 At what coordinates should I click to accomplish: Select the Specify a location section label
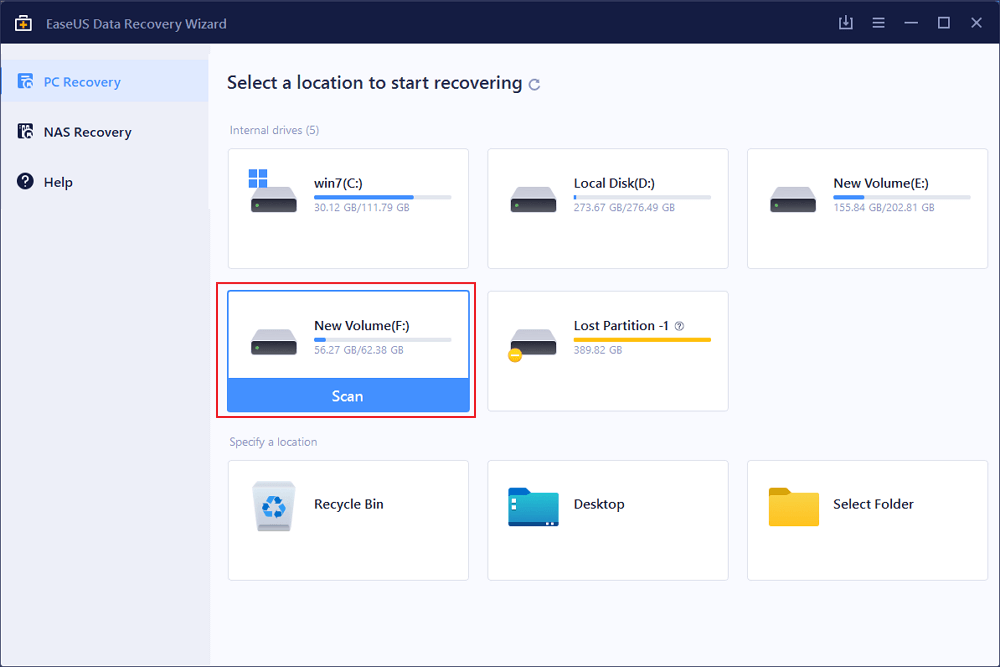pos(272,441)
